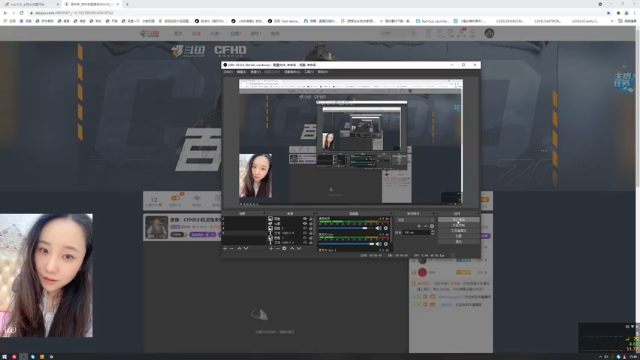Viewport: 640px width, 360px height.
Task: Open the 文件 File menu in OBS
Action: [228, 72]
